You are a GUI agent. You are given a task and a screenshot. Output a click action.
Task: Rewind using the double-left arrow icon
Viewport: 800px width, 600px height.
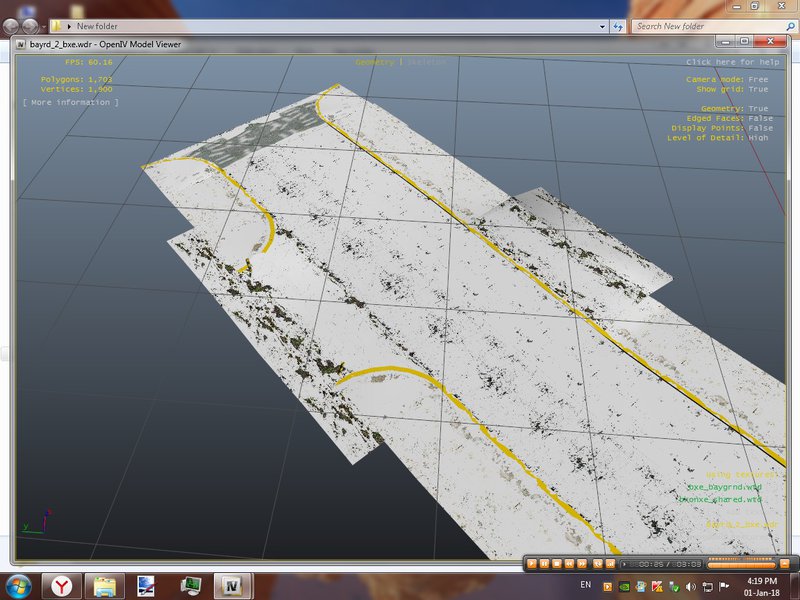click(569, 564)
